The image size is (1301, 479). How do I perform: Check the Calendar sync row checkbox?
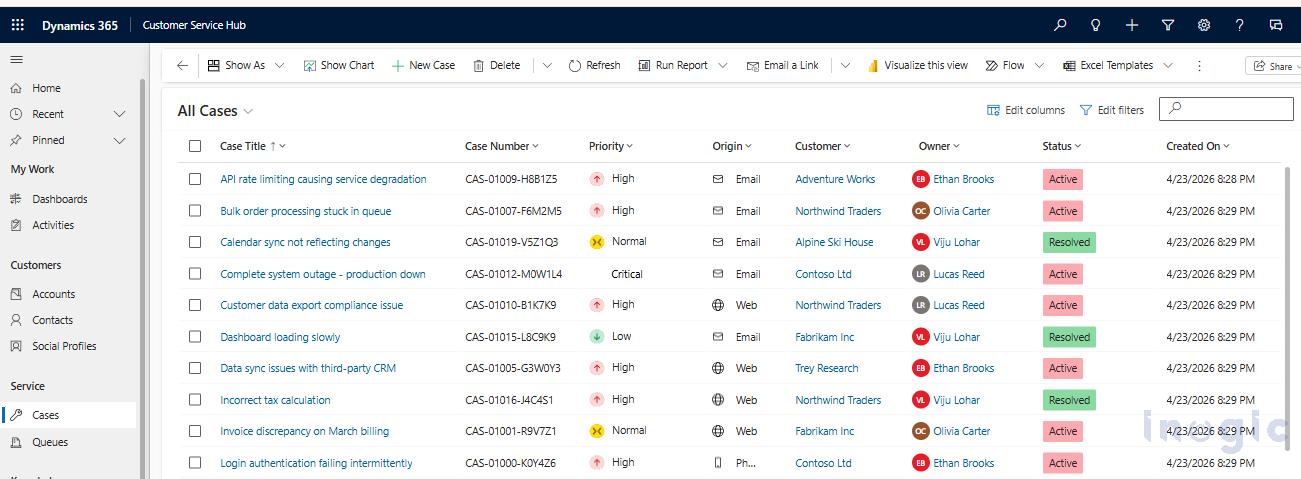(195, 242)
